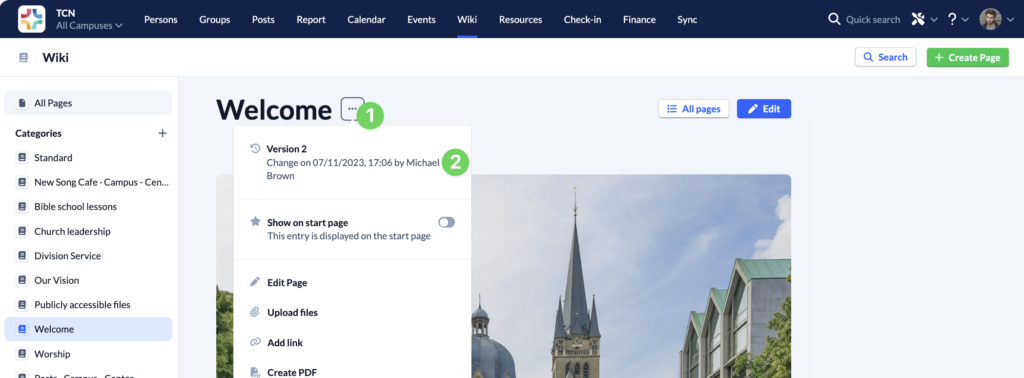1024x378 pixels.
Task: Go to the Posts section
Action: click(263, 20)
